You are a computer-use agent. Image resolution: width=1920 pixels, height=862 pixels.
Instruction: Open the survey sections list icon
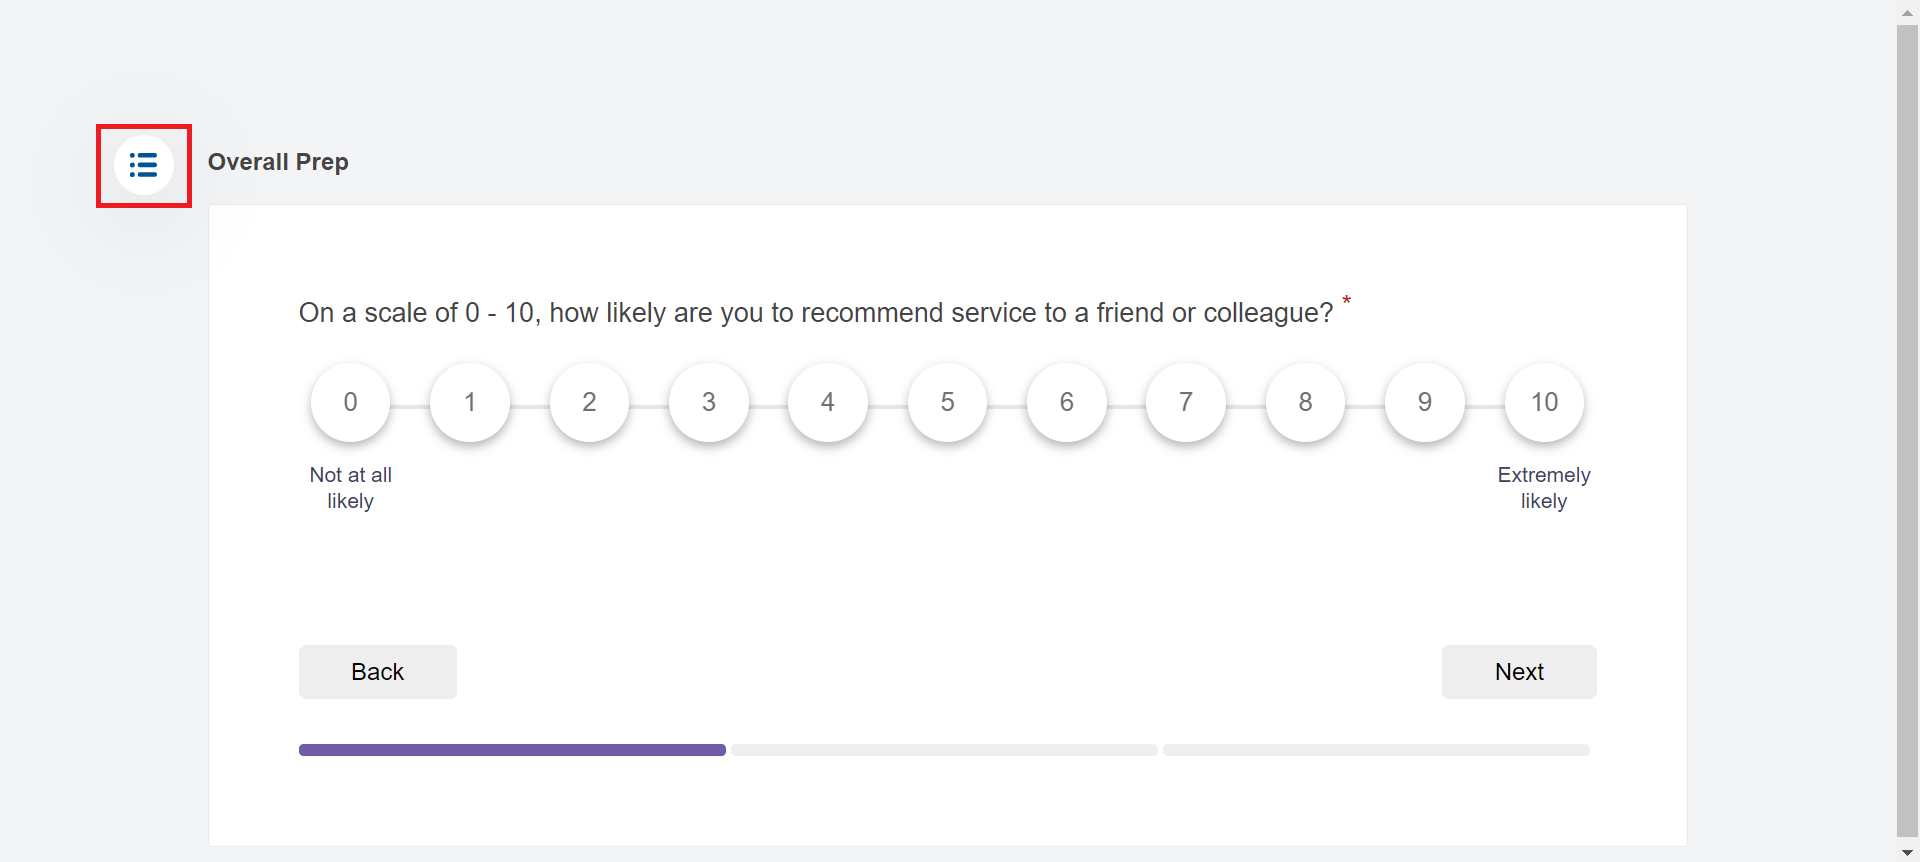click(x=143, y=165)
